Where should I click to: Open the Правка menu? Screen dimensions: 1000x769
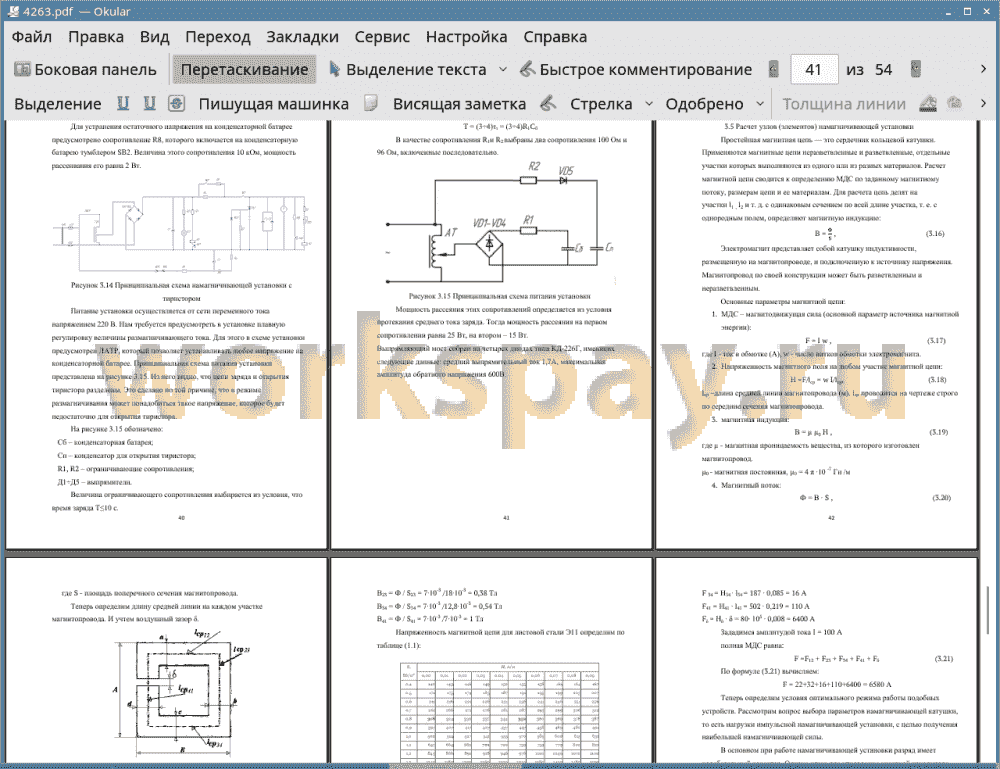pyautogui.click(x=96, y=37)
